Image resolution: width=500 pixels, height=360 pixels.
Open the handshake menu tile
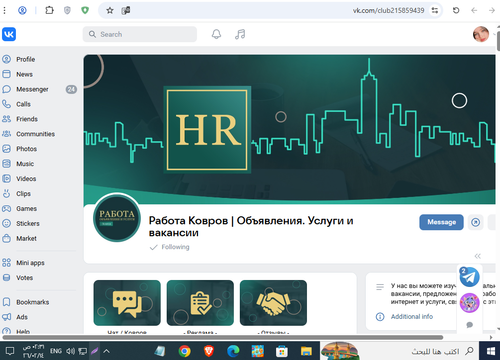click(x=273, y=303)
